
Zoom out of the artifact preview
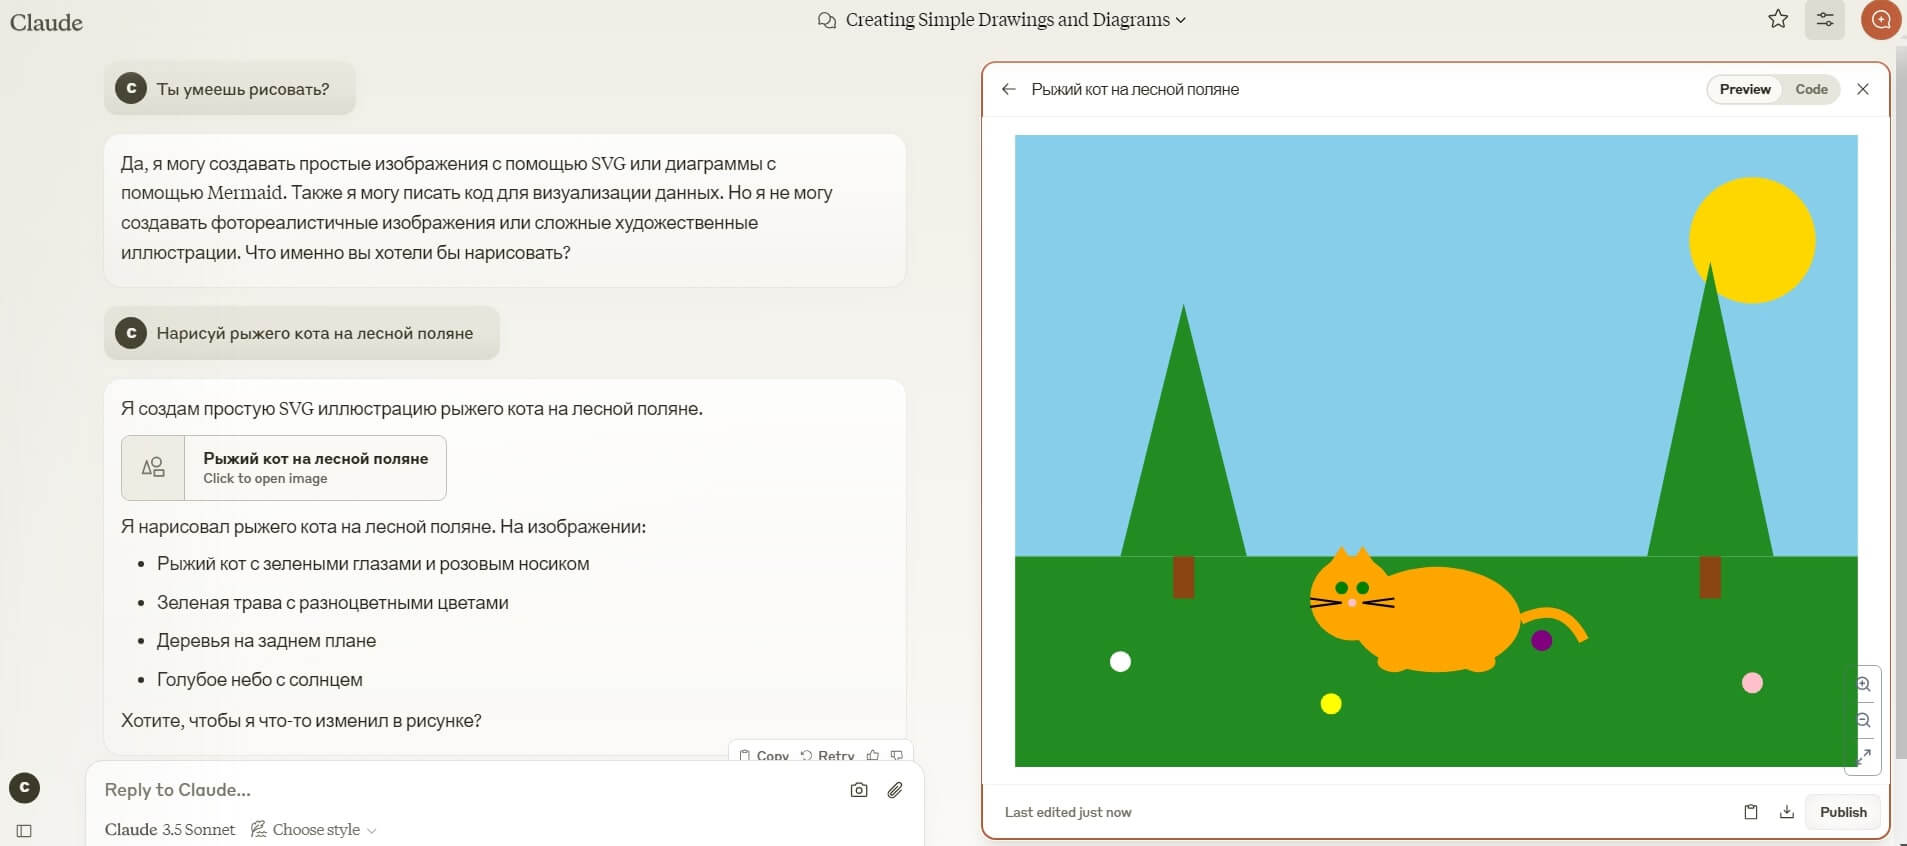(1864, 720)
